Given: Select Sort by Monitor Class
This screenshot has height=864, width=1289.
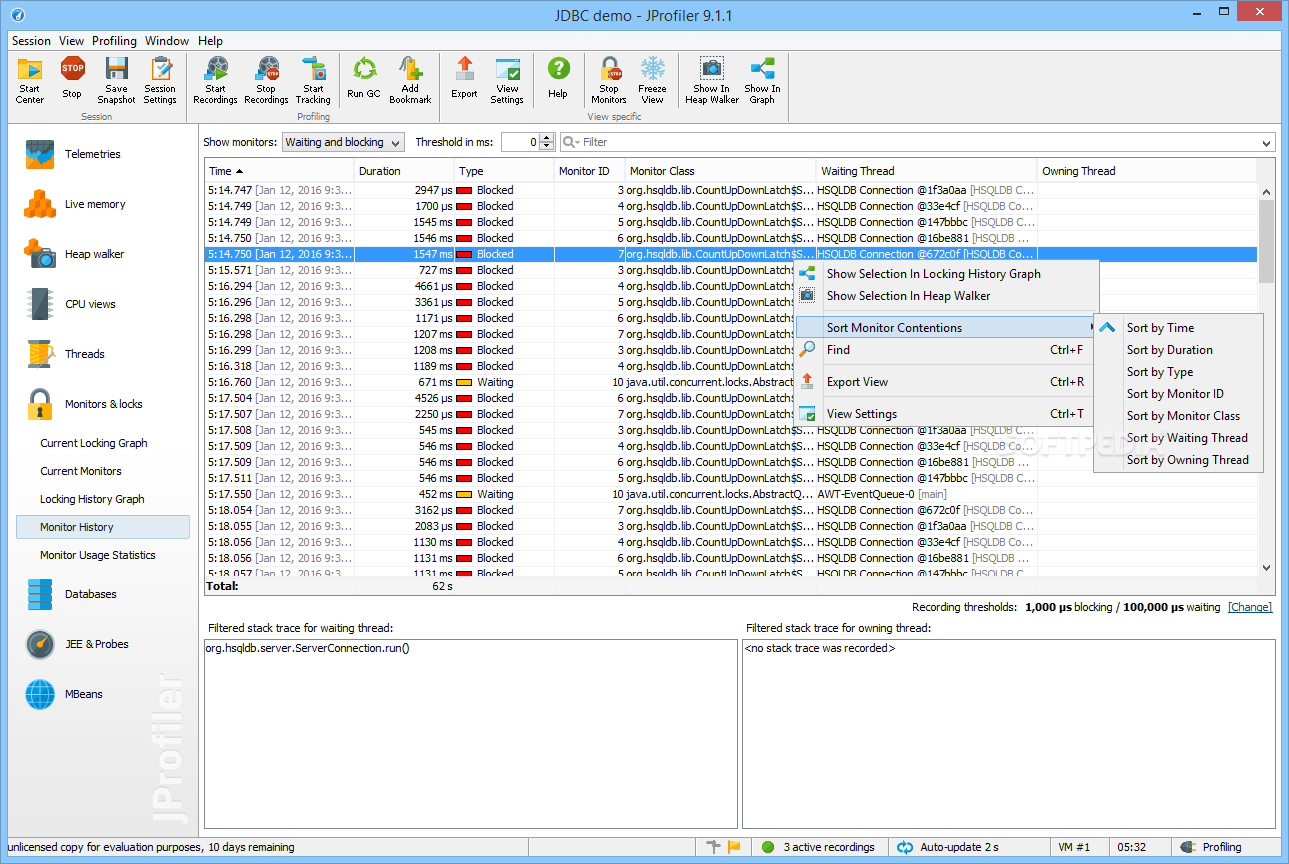Looking at the screenshot, I should coord(1178,416).
